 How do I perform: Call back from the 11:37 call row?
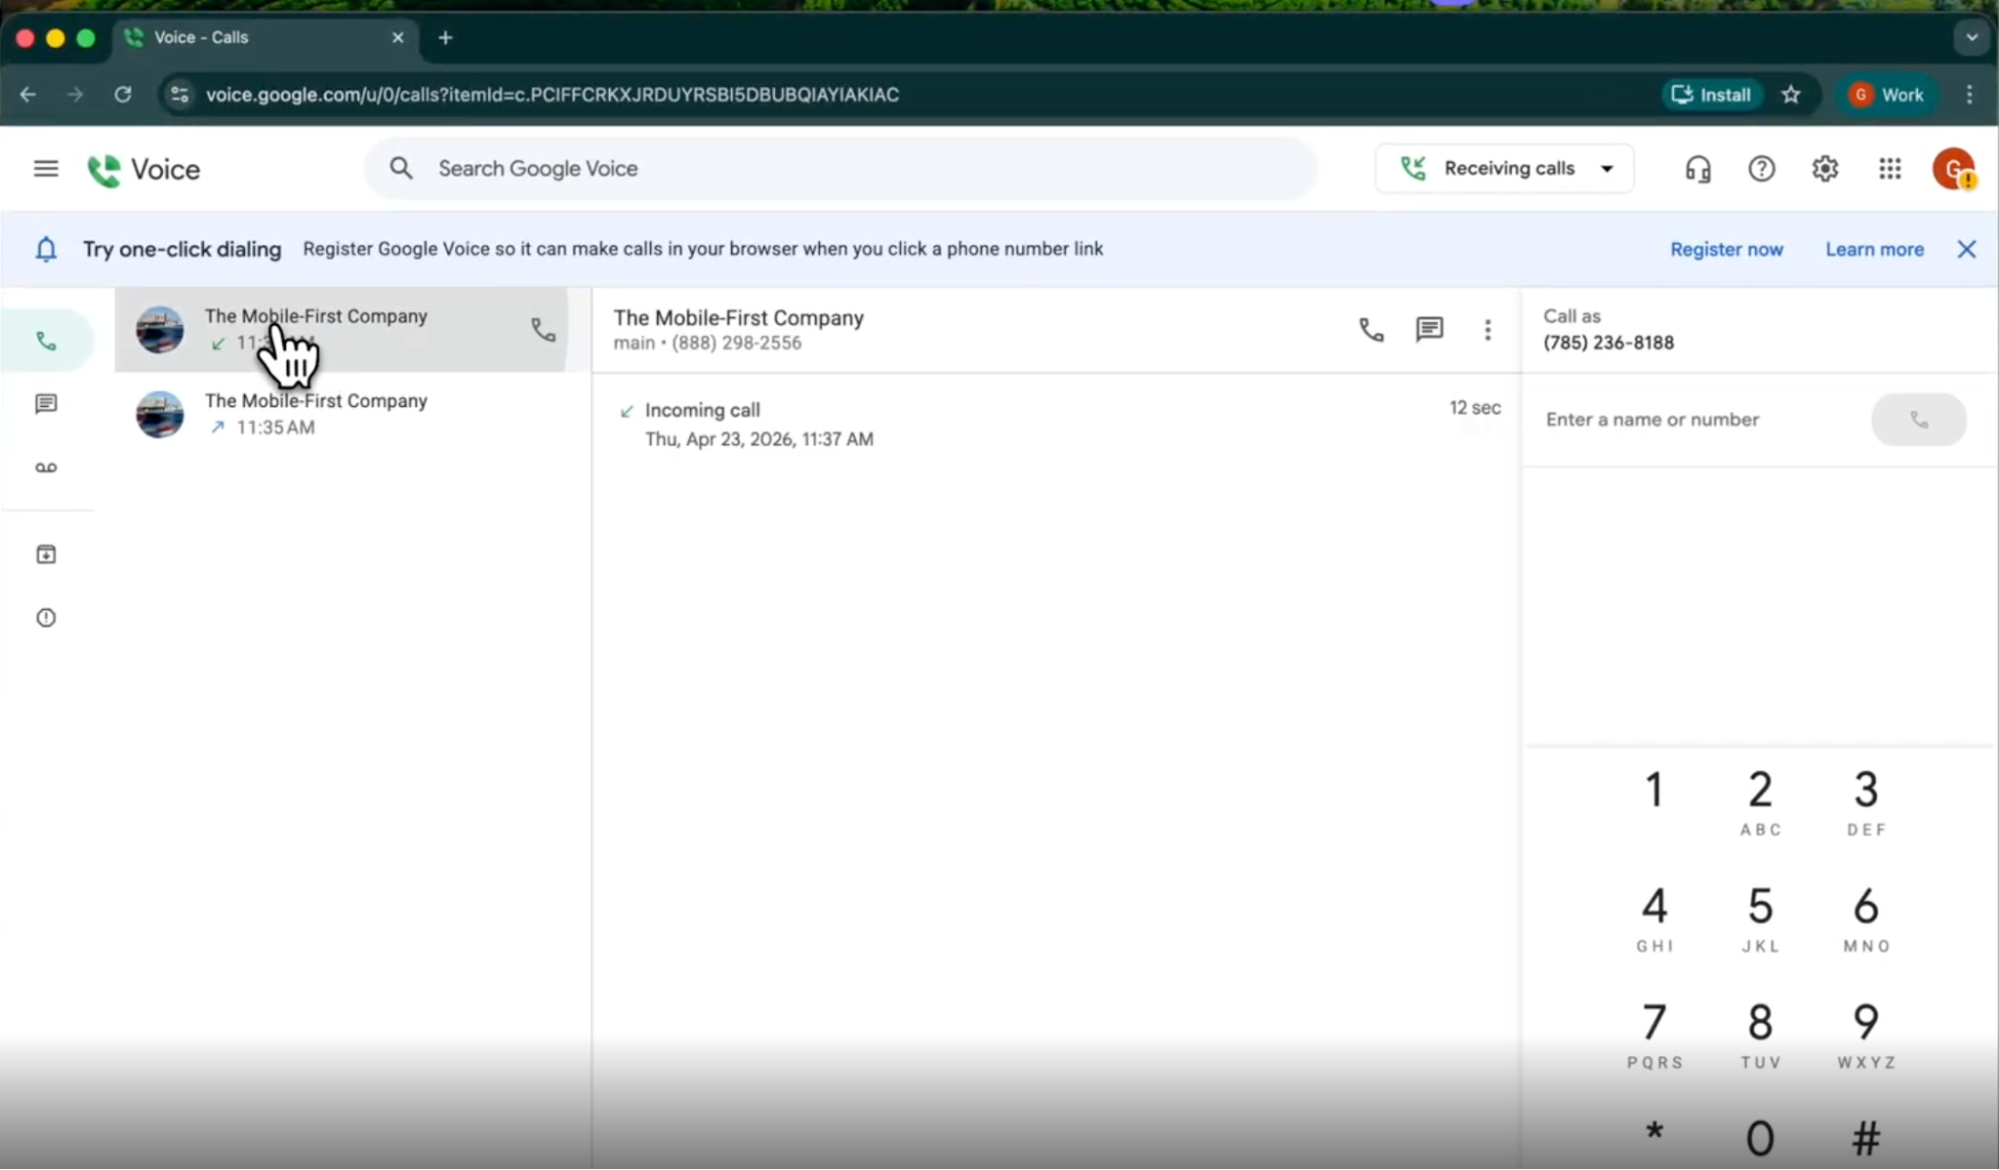pos(543,330)
